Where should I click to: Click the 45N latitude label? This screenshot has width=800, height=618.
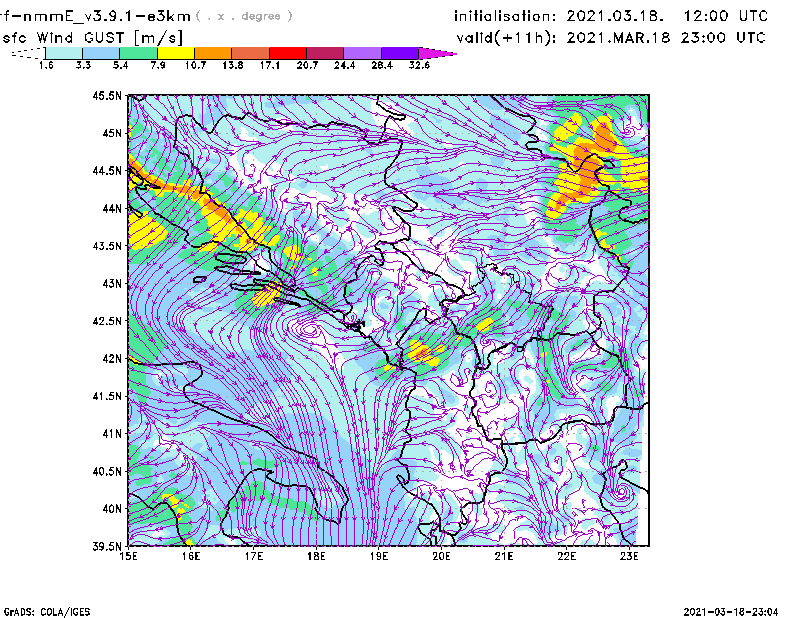(112, 133)
